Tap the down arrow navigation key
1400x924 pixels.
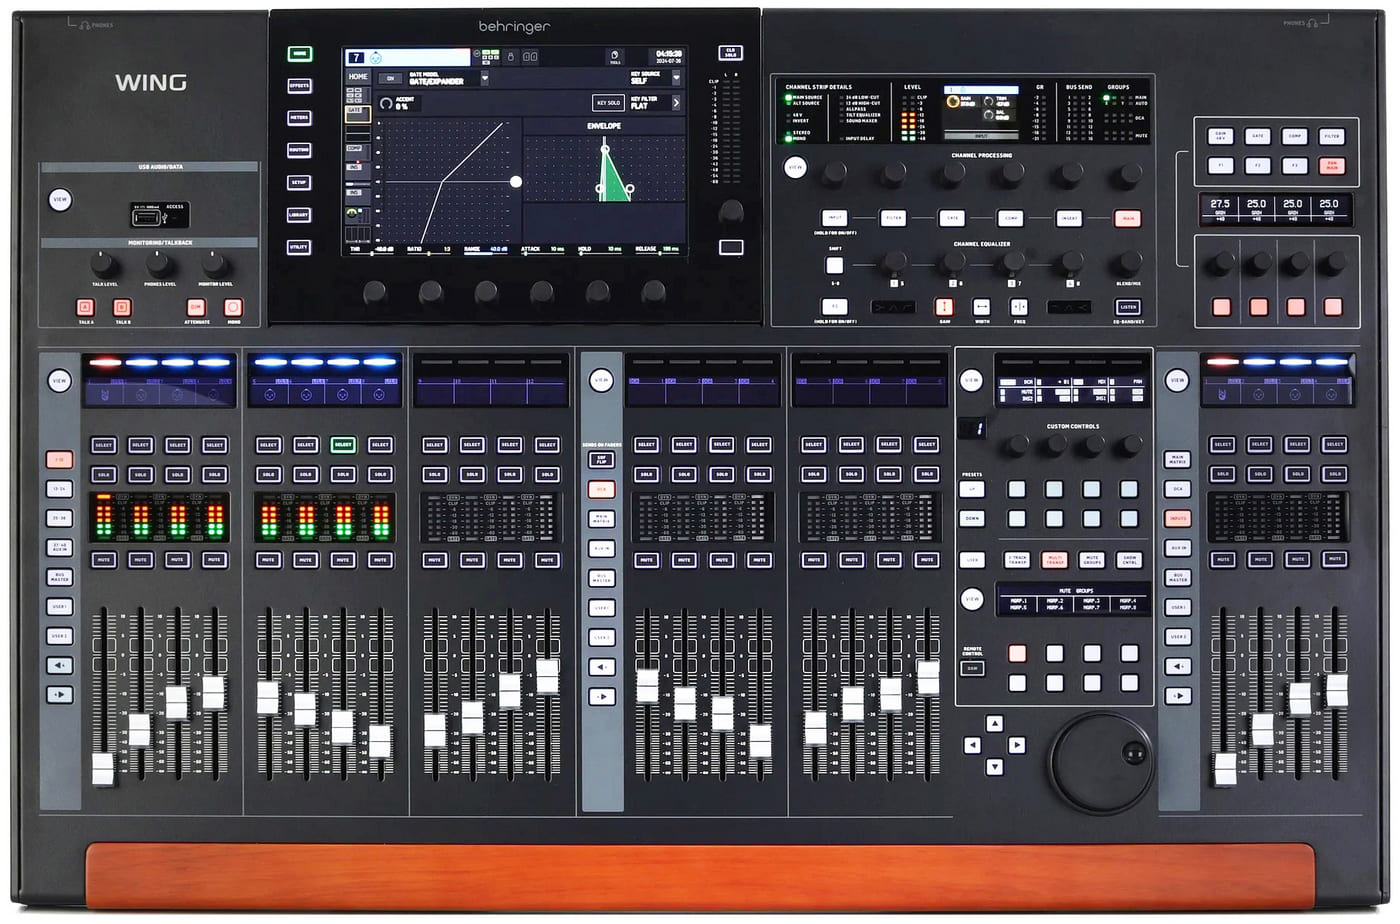pos(994,767)
